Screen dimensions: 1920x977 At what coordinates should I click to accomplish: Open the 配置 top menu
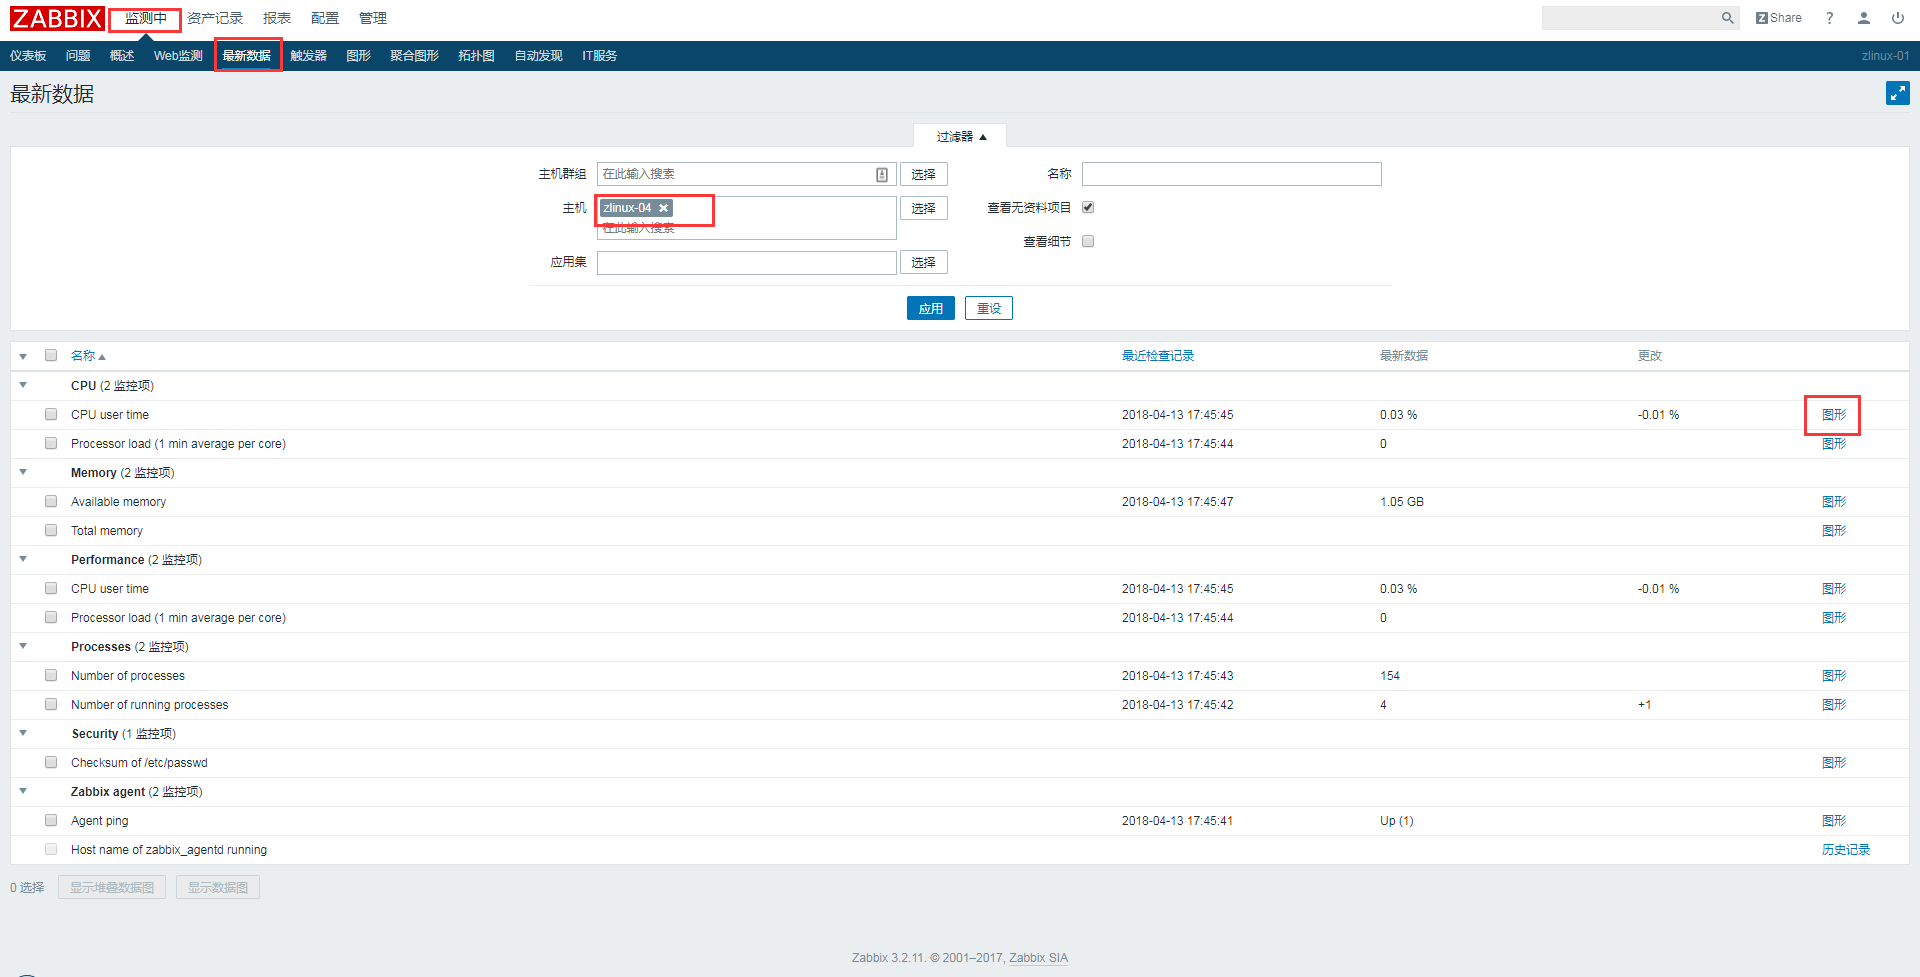(x=325, y=18)
